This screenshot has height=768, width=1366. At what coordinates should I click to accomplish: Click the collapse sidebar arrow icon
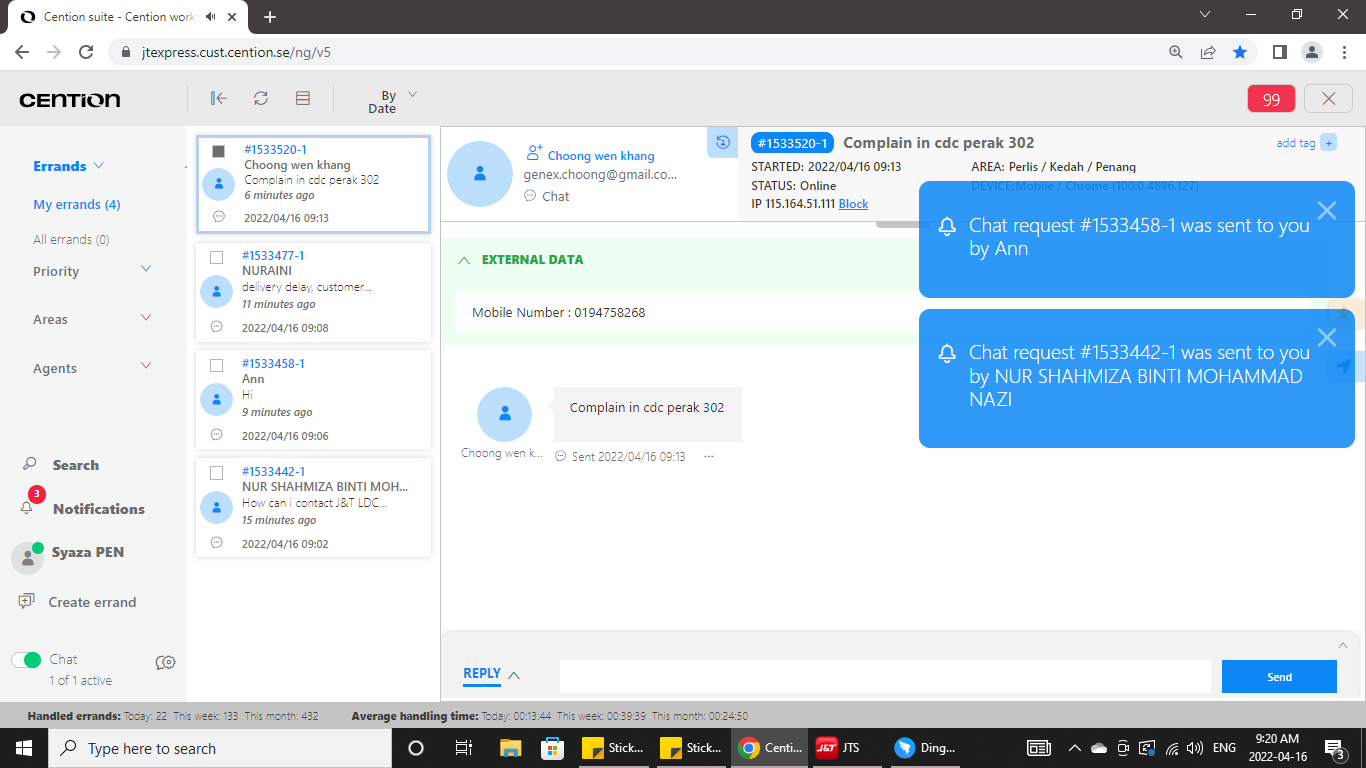(x=218, y=98)
